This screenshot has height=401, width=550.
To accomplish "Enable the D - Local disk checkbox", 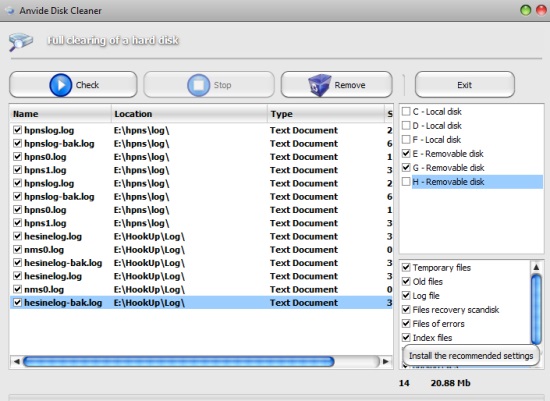I will (x=406, y=126).
